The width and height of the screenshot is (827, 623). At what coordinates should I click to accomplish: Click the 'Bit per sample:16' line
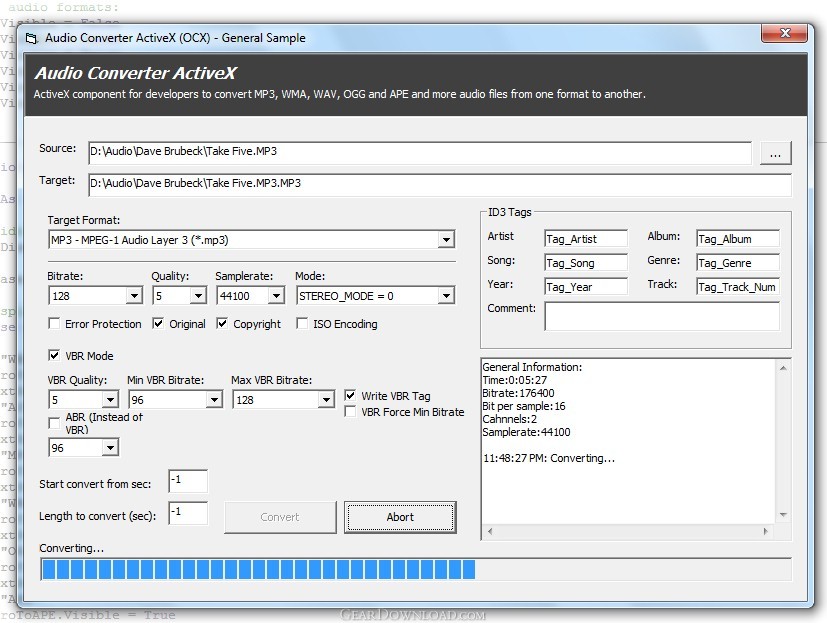(x=524, y=406)
